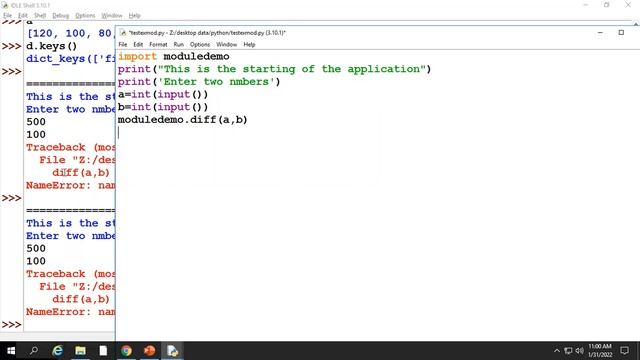The width and height of the screenshot is (640, 360).
Task: Open Edit menu in testexmod.py editor
Action: (x=138, y=44)
